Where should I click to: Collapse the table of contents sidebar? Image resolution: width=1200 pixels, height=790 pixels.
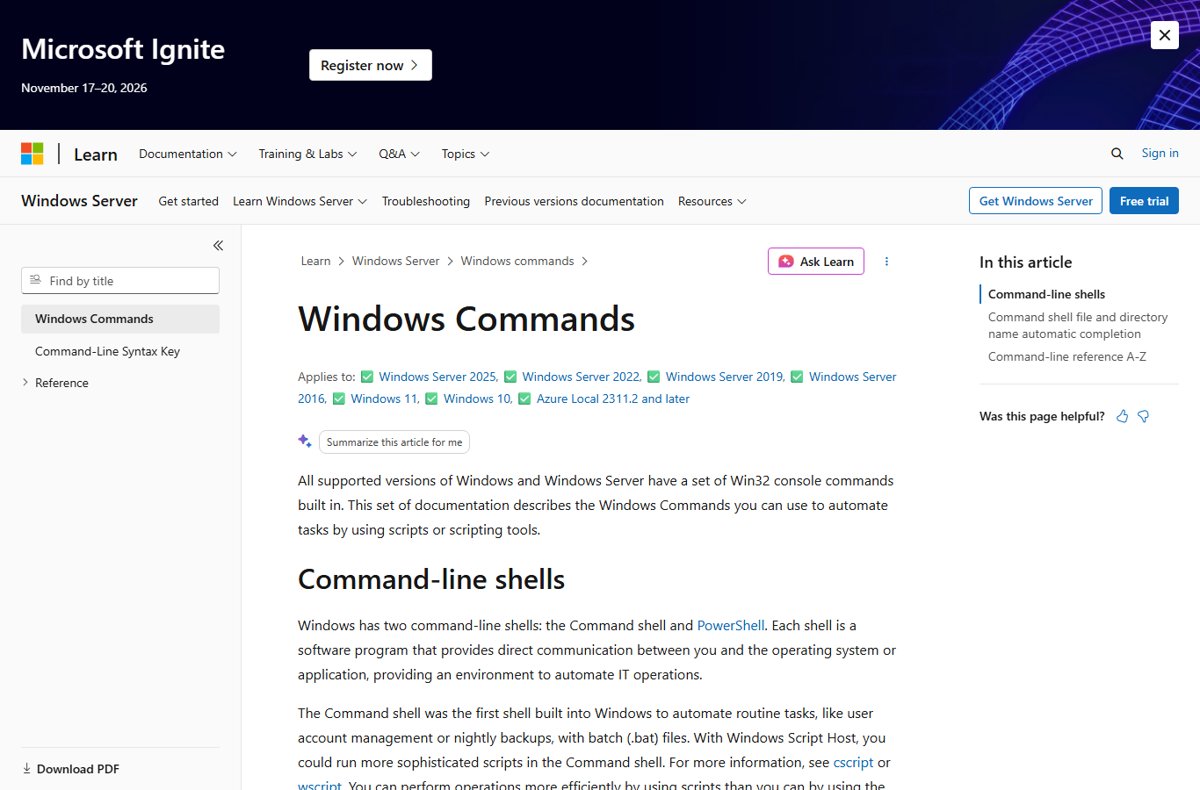[218, 246]
